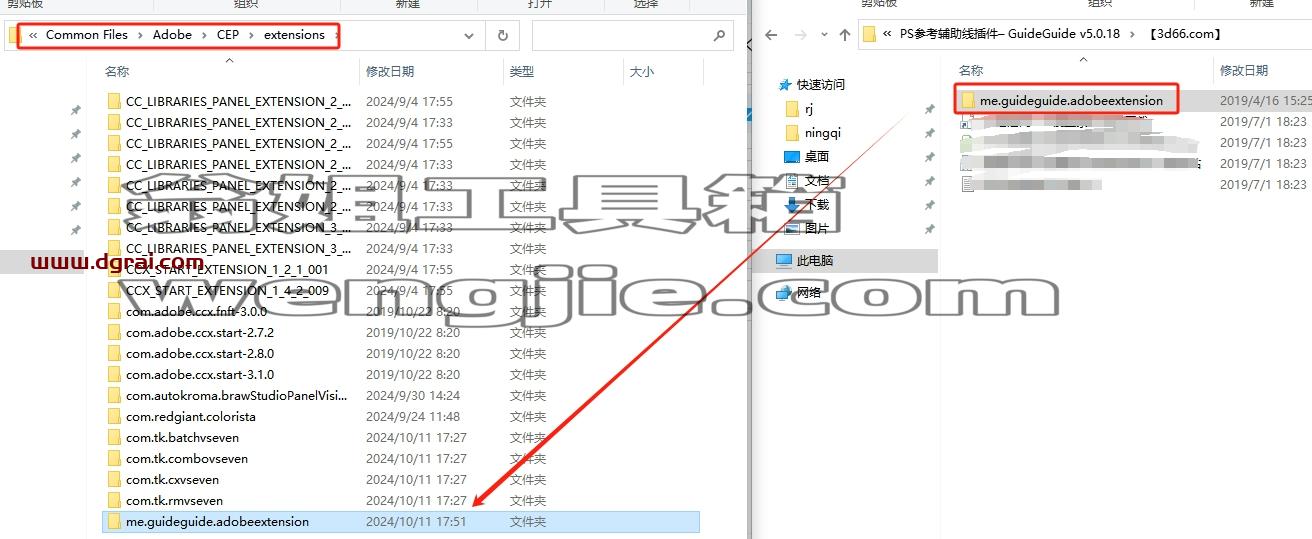Click the pin icon next to rj
Viewport: 1312px width, 539px height.
click(x=929, y=109)
